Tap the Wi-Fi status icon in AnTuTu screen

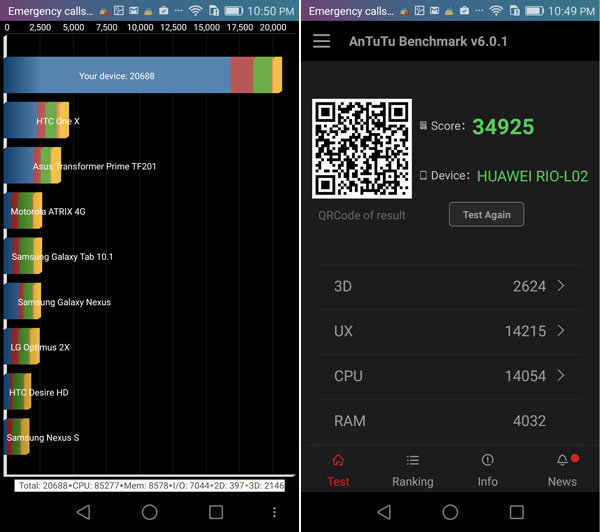tap(496, 11)
